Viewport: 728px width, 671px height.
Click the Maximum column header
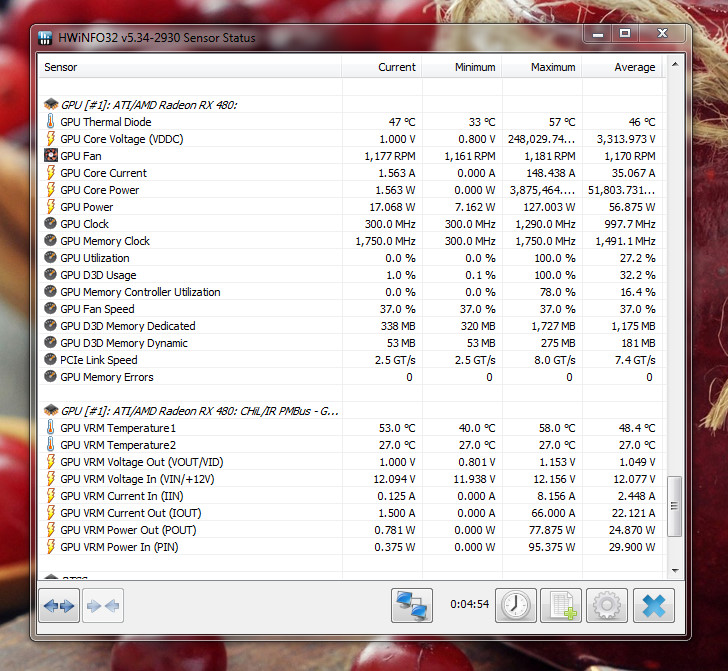pyautogui.click(x=542, y=67)
